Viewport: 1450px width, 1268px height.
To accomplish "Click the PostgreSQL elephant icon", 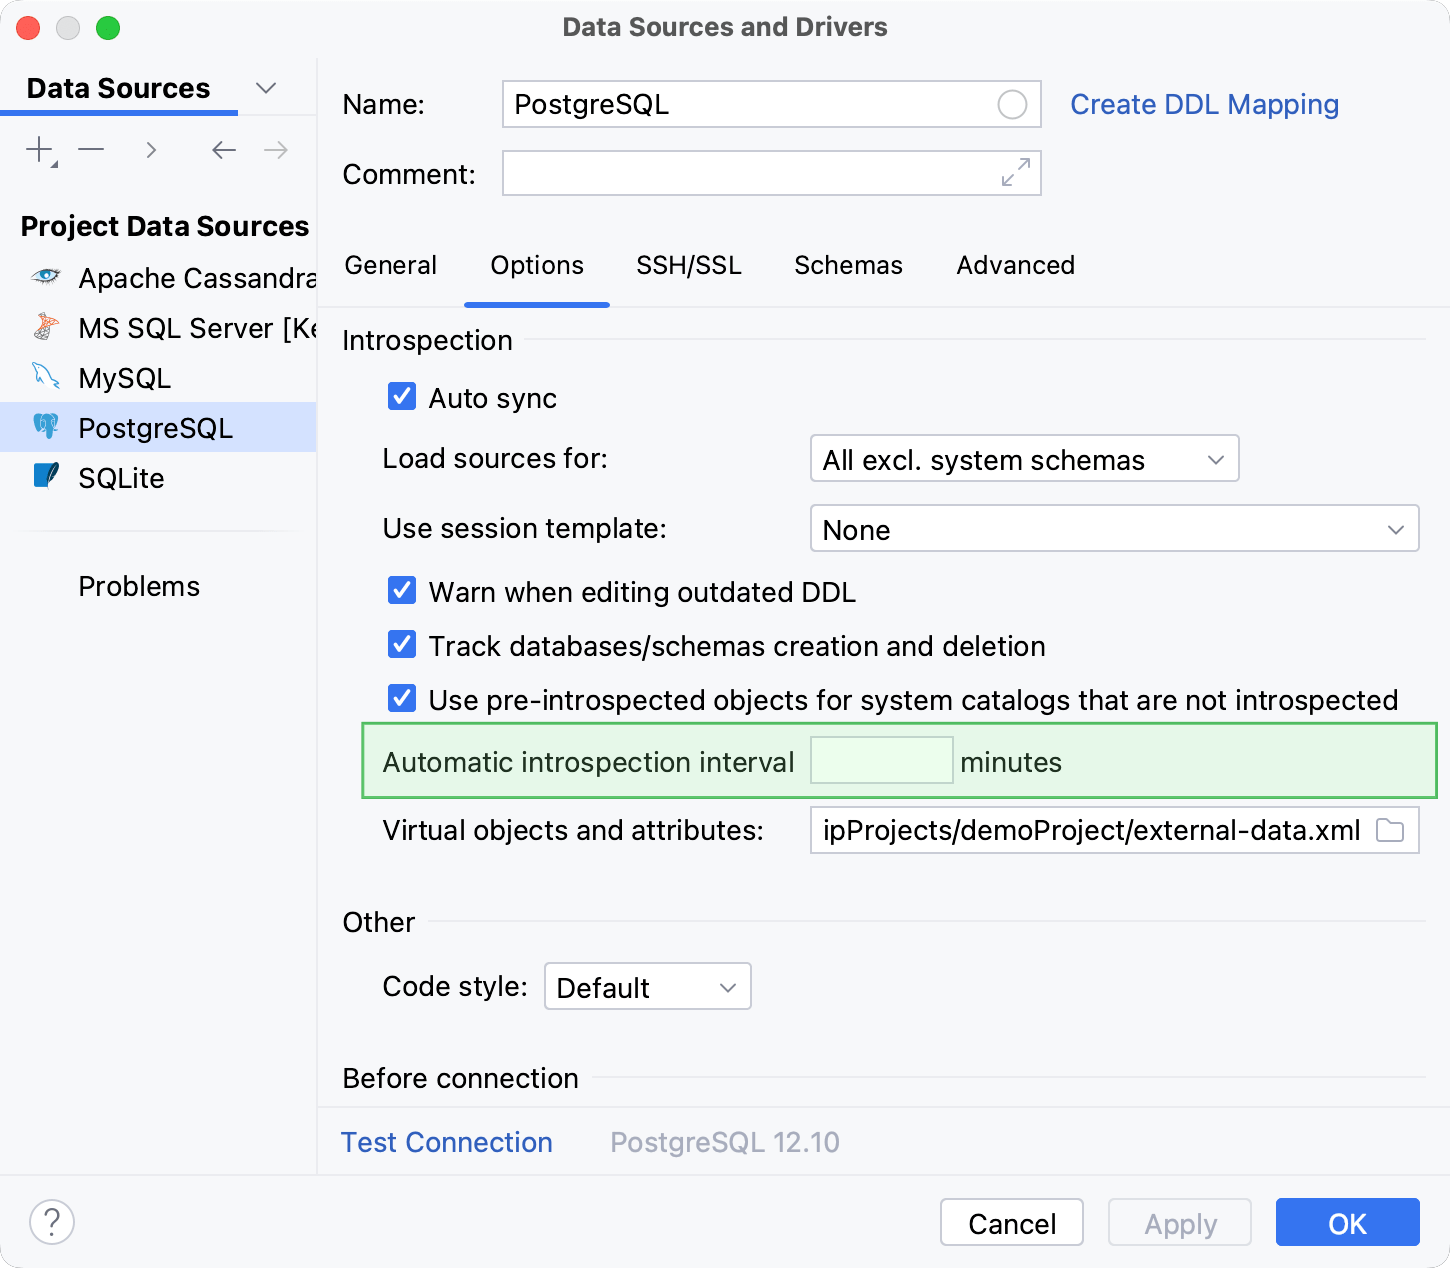I will (x=46, y=427).
